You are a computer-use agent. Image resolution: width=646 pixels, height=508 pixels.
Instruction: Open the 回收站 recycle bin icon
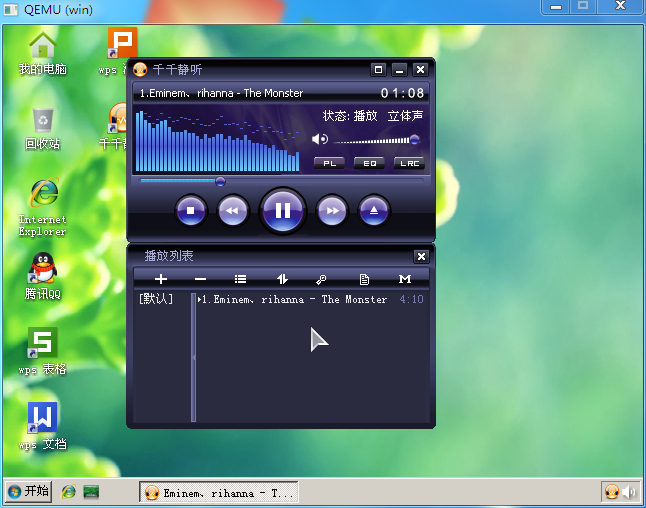pyautogui.click(x=43, y=129)
